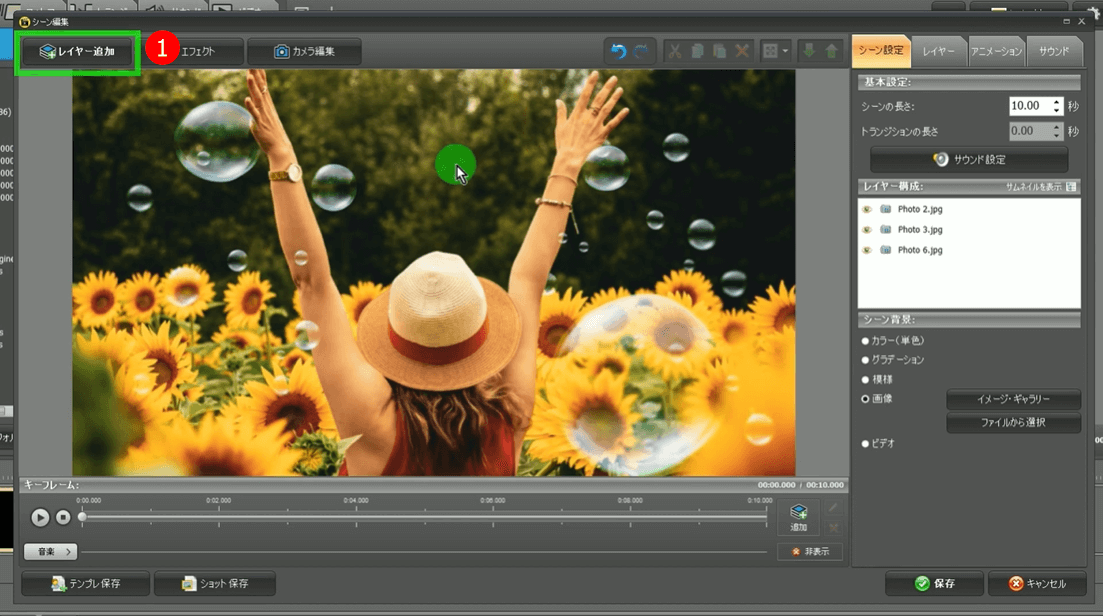
Task: Open the alignment grid dropdown arrow
Action: (786, 52)
